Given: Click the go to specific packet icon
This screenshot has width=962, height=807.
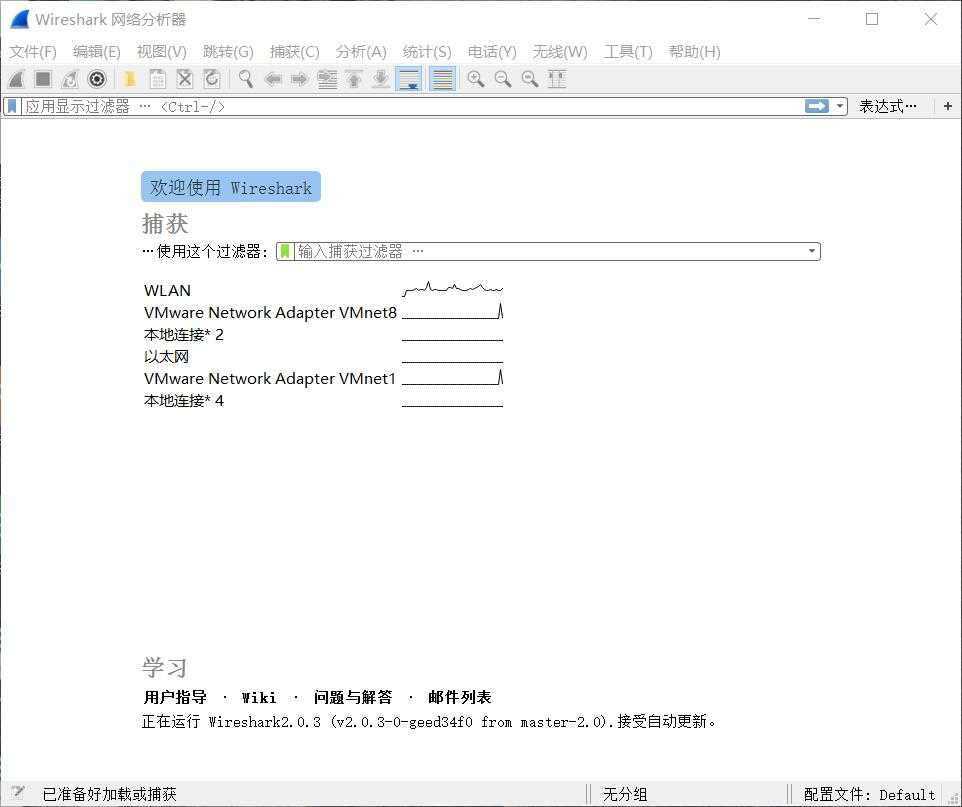Looking at the screenshot, I should click(327, 79).
